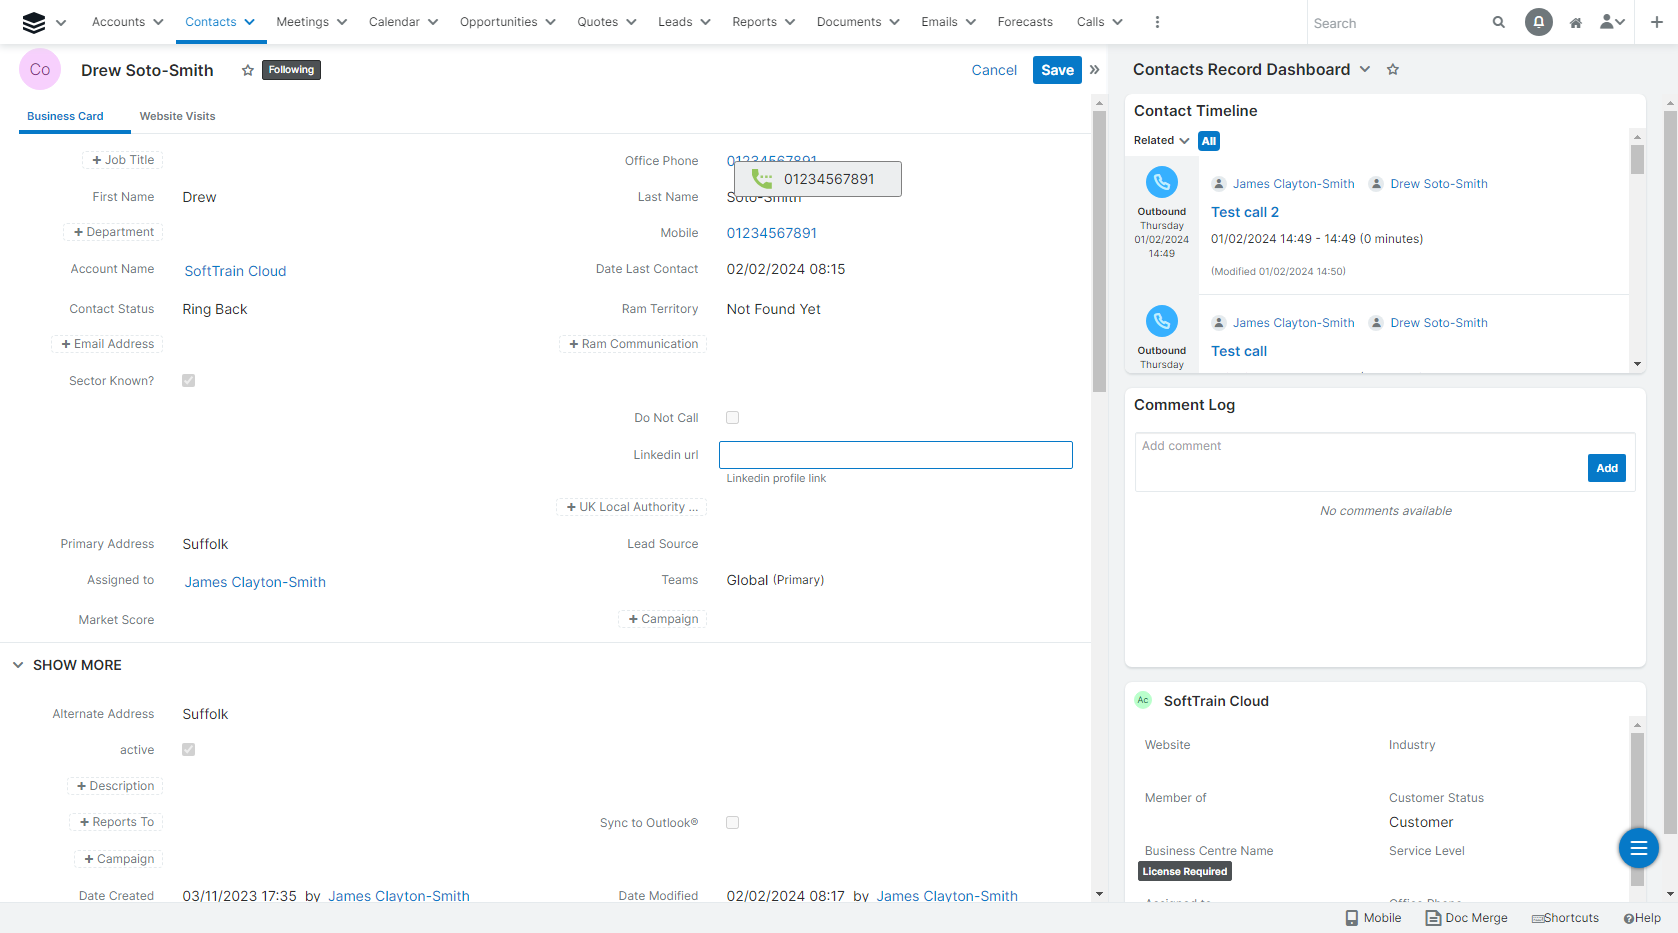Select the All timeline filter
Viewport: 1678px width, 933px height.
1209,141
